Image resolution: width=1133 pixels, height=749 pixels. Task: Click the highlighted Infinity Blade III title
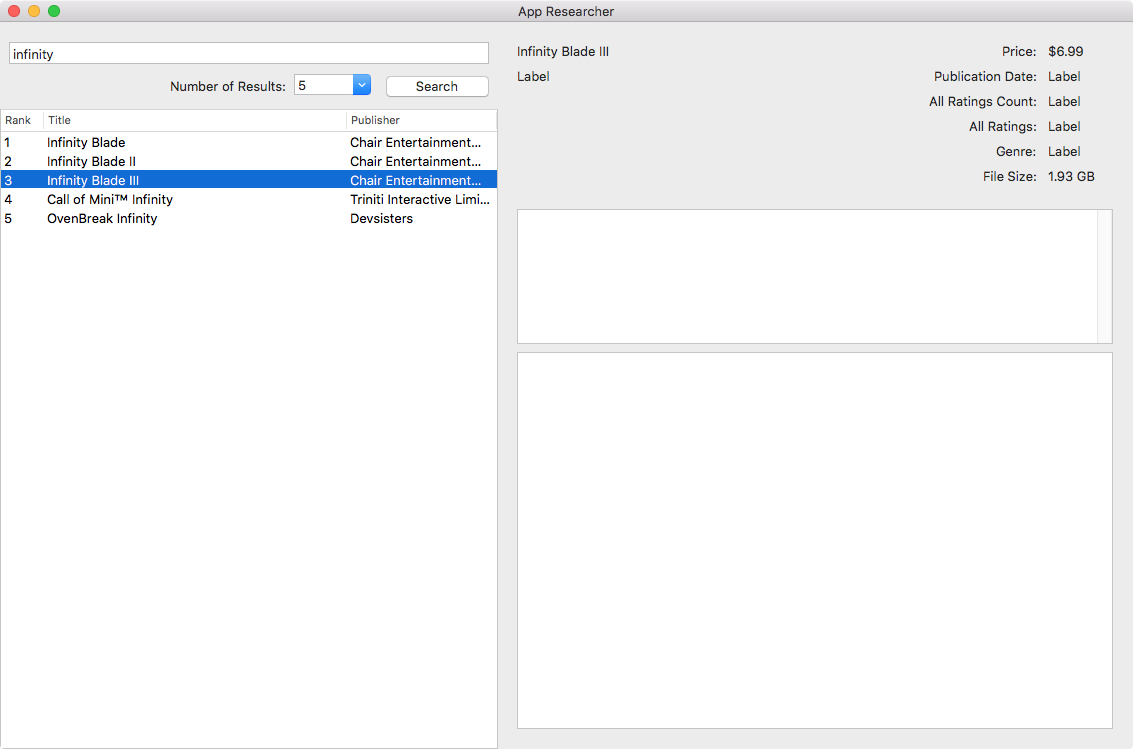93,180
